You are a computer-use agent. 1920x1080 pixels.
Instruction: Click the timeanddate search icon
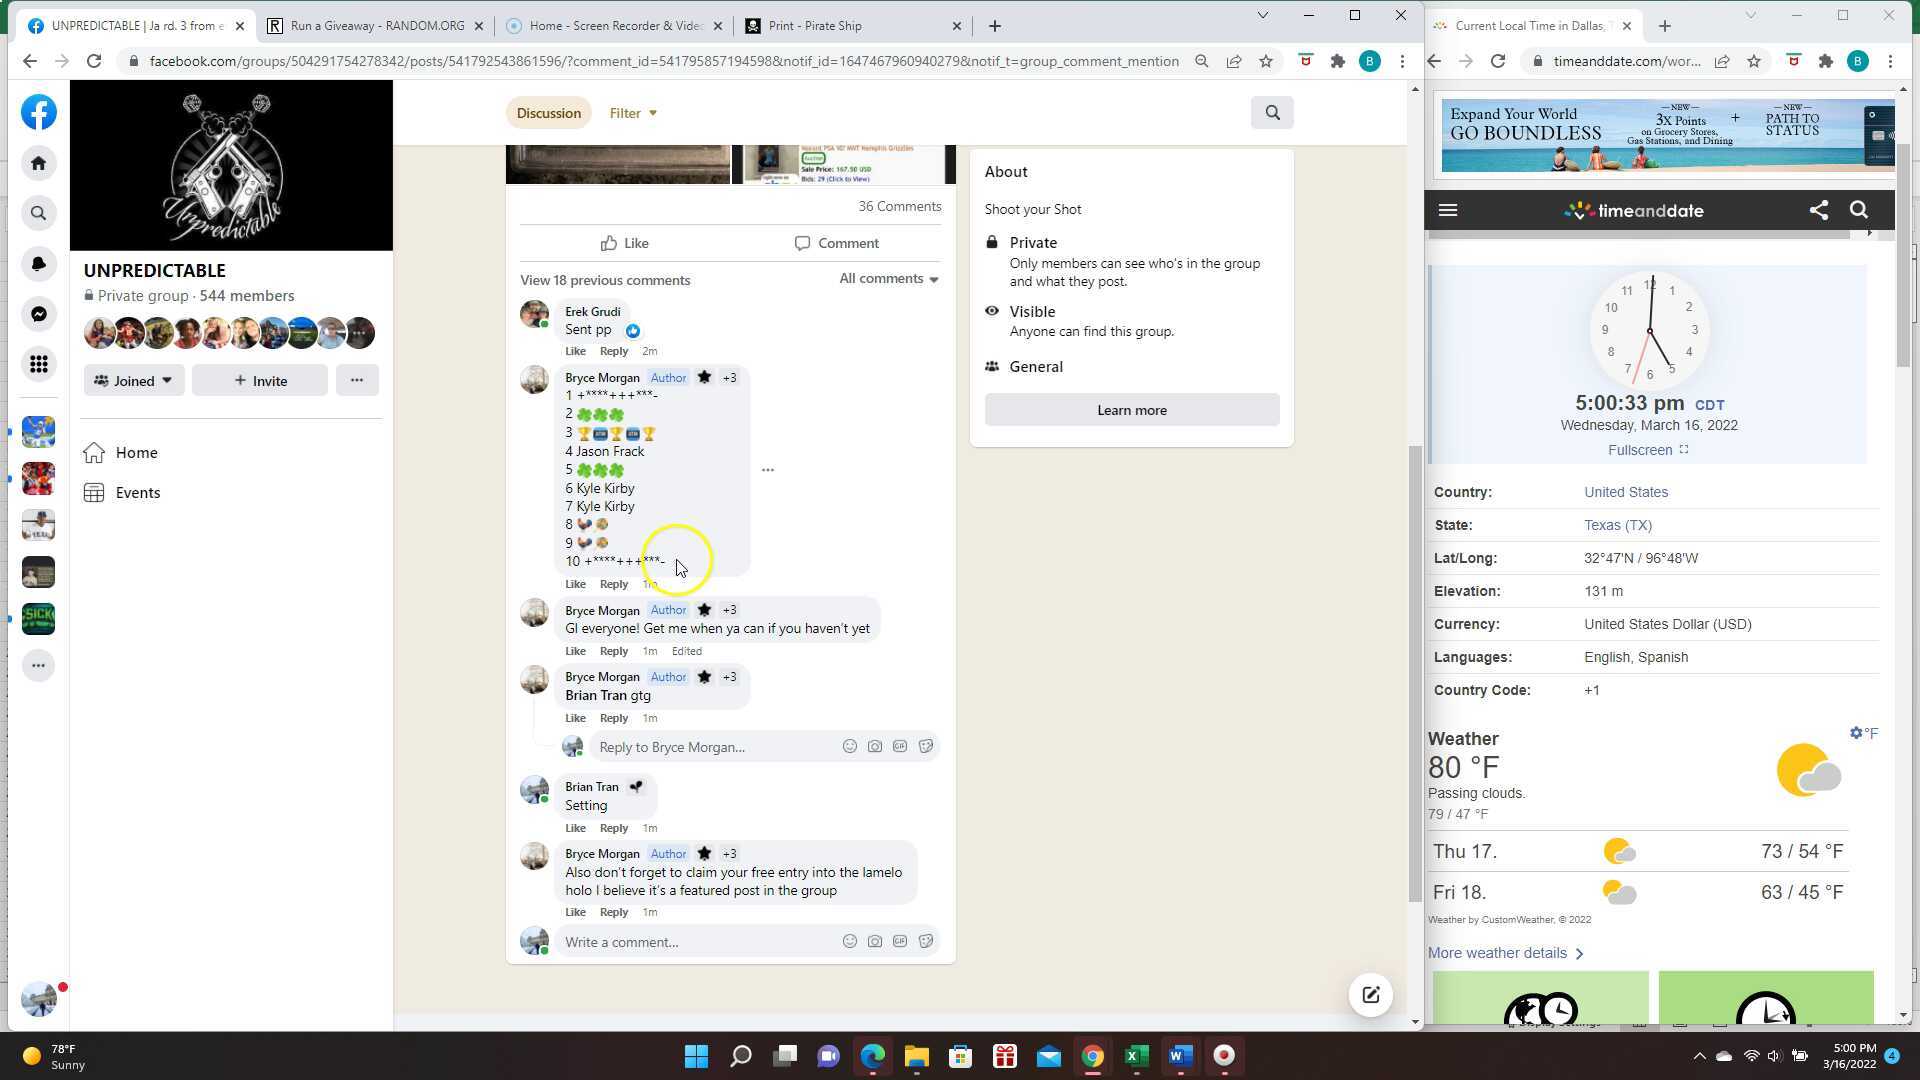click(1859, 210)
